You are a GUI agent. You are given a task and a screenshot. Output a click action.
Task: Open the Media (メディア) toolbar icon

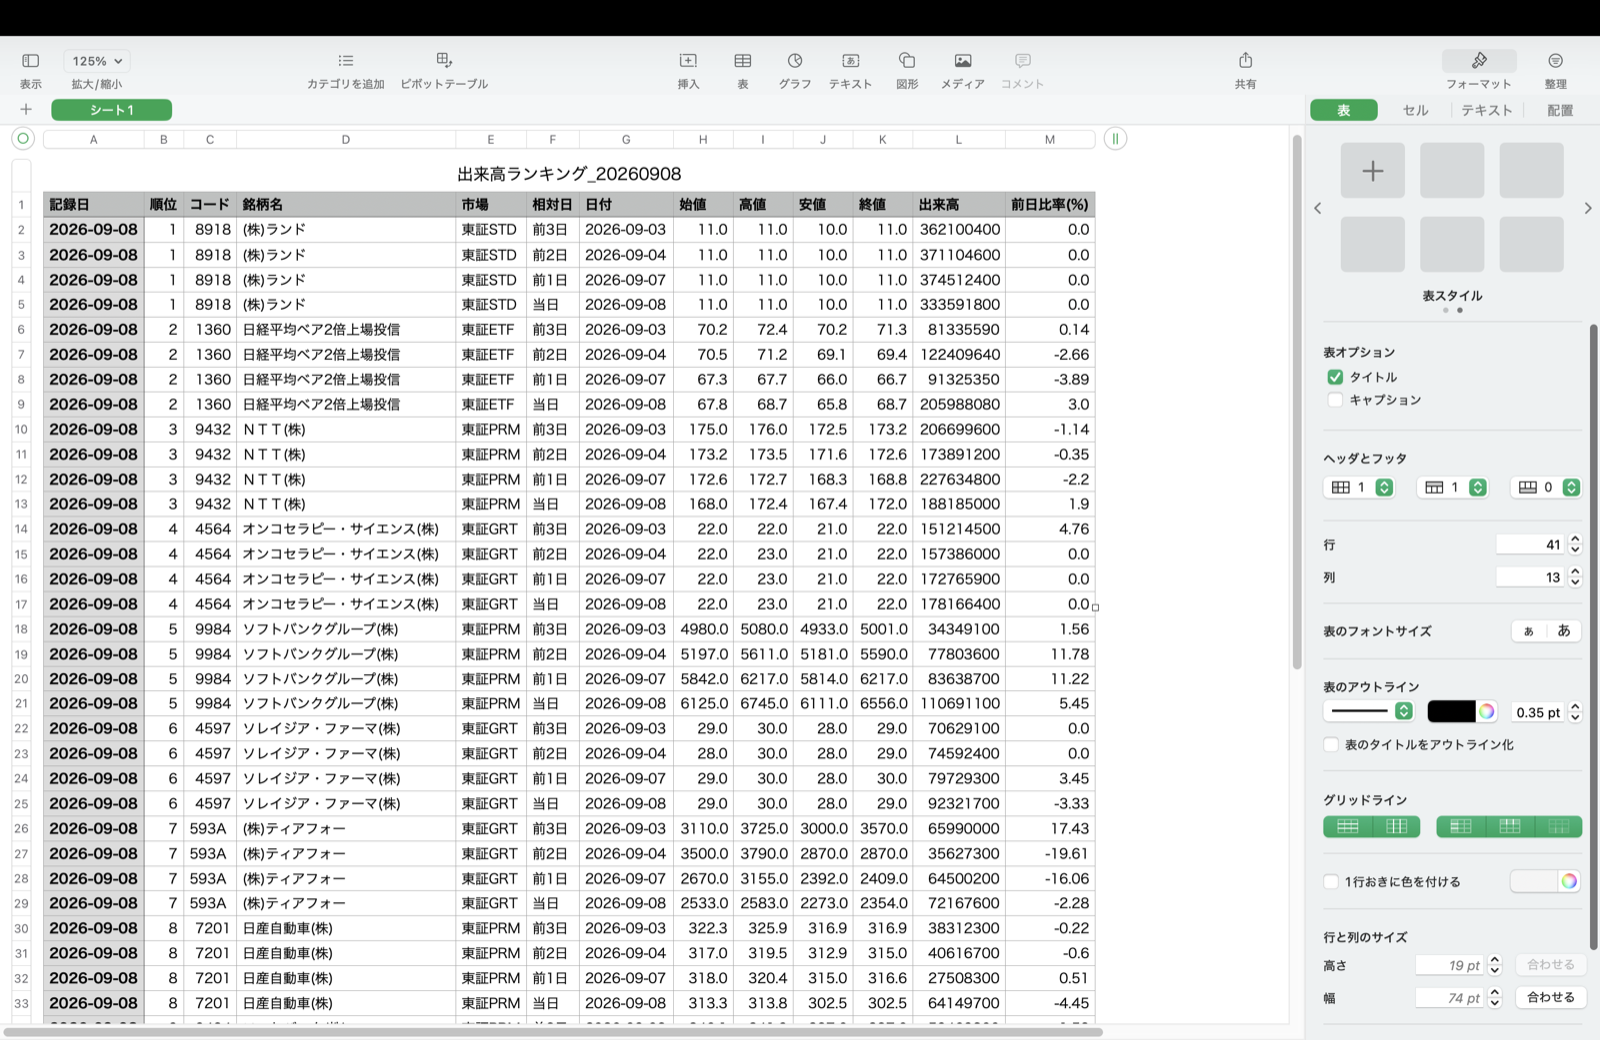click(963, 61)
